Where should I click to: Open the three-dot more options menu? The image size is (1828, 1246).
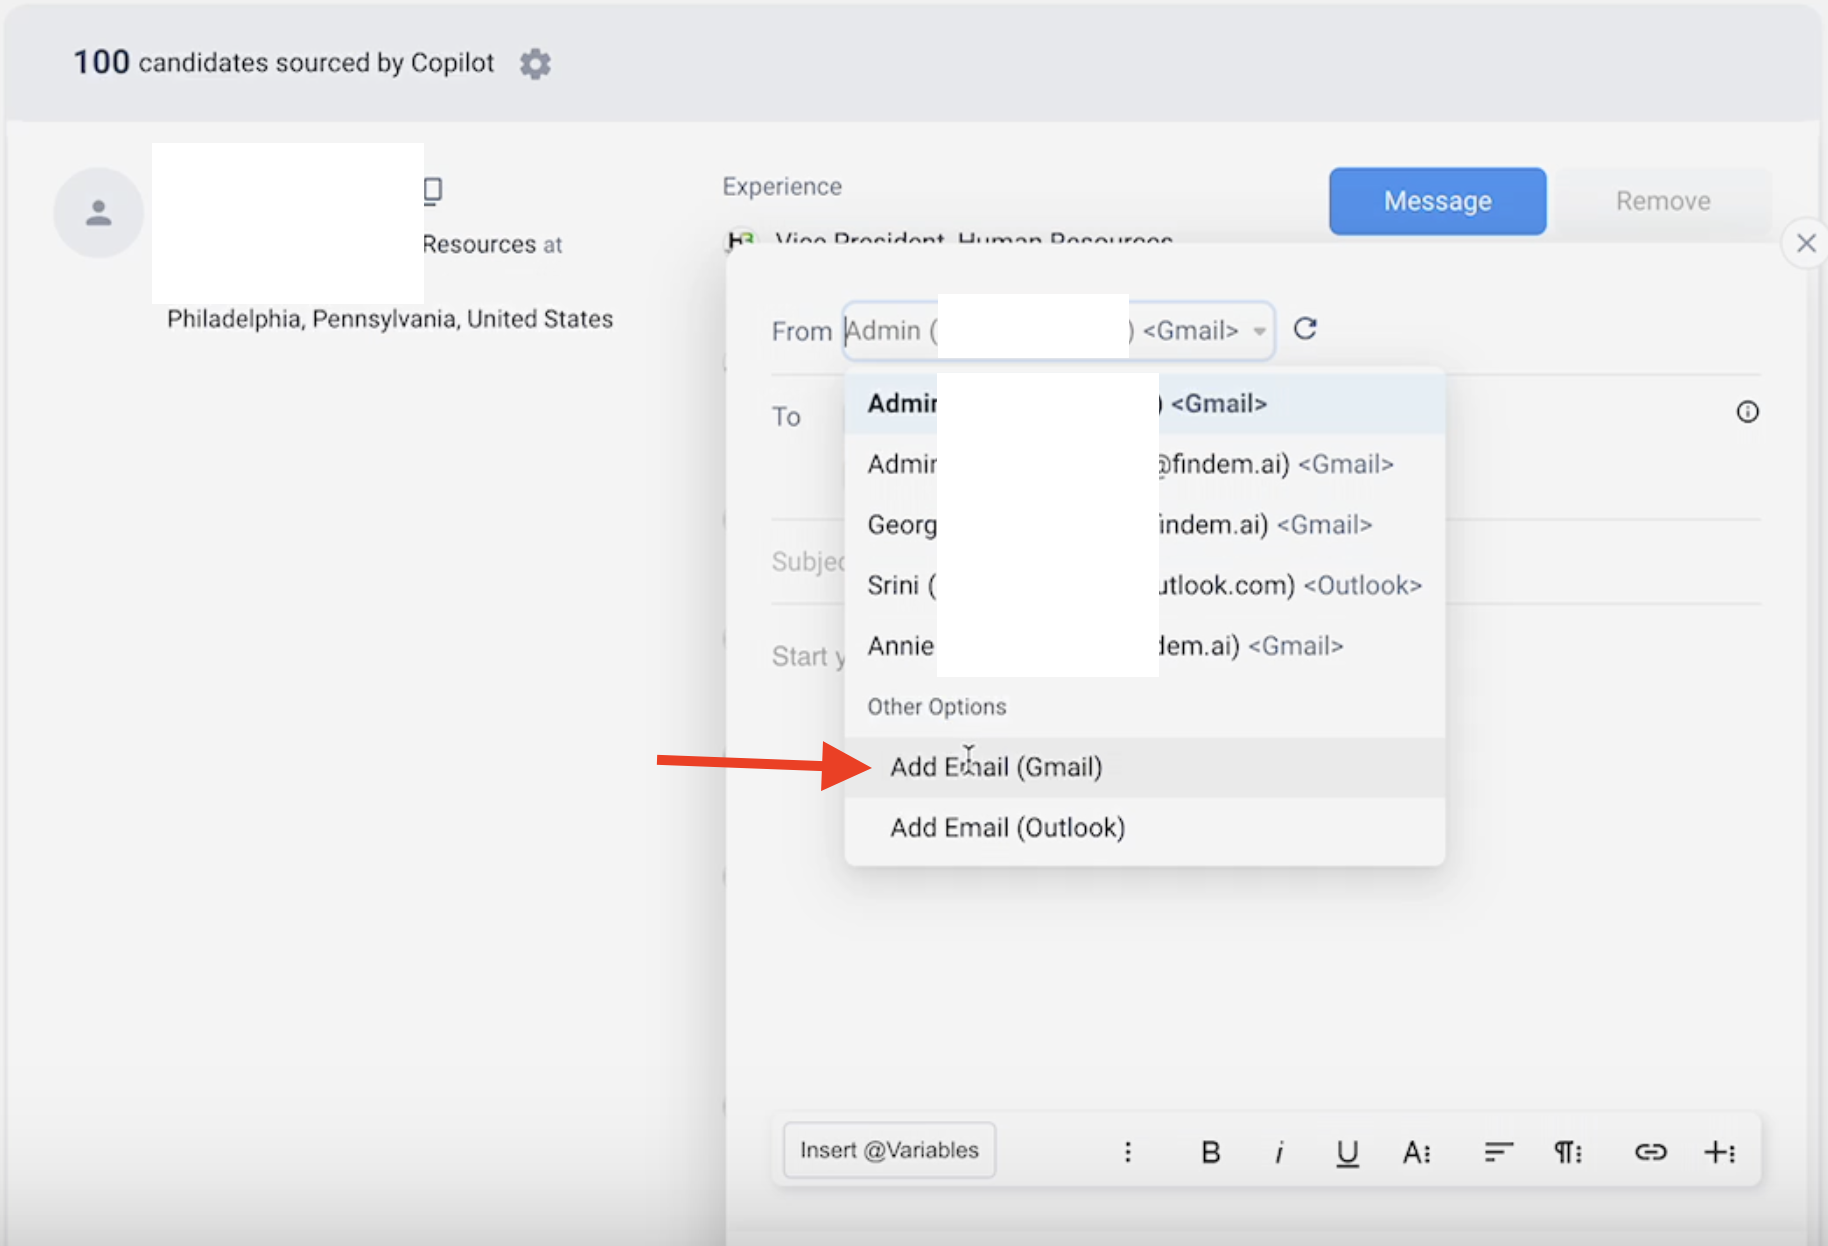(1128, 1152)
